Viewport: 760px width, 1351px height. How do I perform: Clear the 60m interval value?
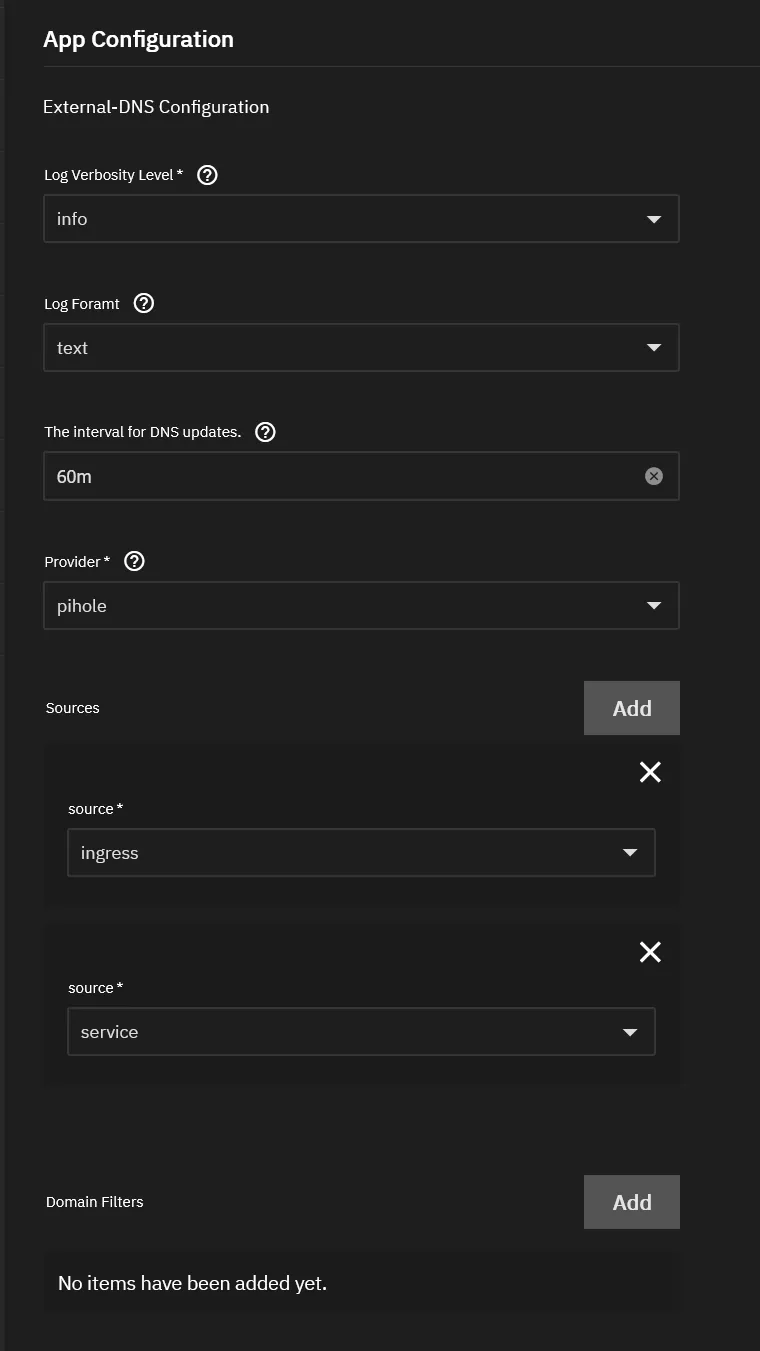[654, 475]
